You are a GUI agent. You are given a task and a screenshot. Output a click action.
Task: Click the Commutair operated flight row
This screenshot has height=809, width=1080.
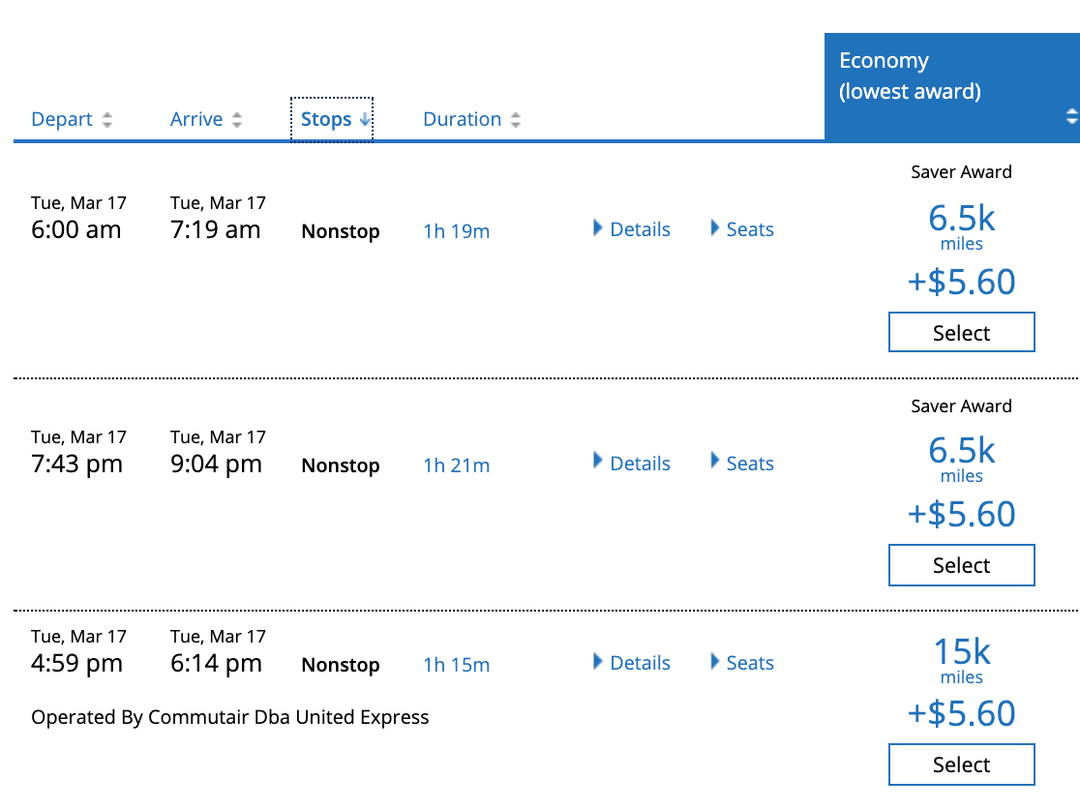229,717
